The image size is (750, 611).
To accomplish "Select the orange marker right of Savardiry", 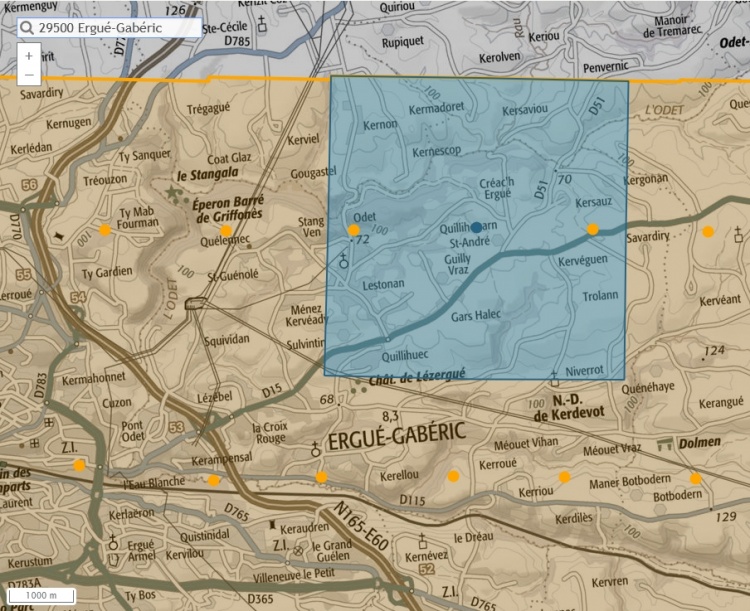I will click(708, 232).
